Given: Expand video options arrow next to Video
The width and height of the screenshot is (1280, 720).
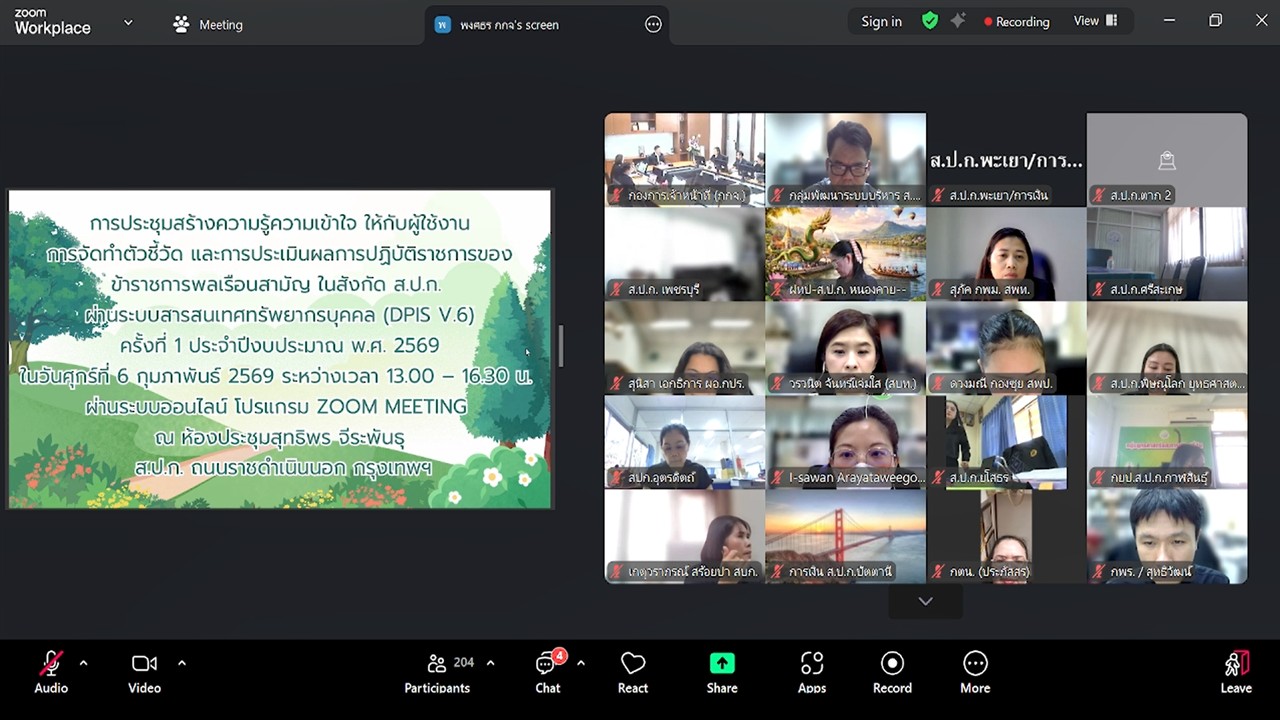Looking at the screenshot, I should 181,662.
